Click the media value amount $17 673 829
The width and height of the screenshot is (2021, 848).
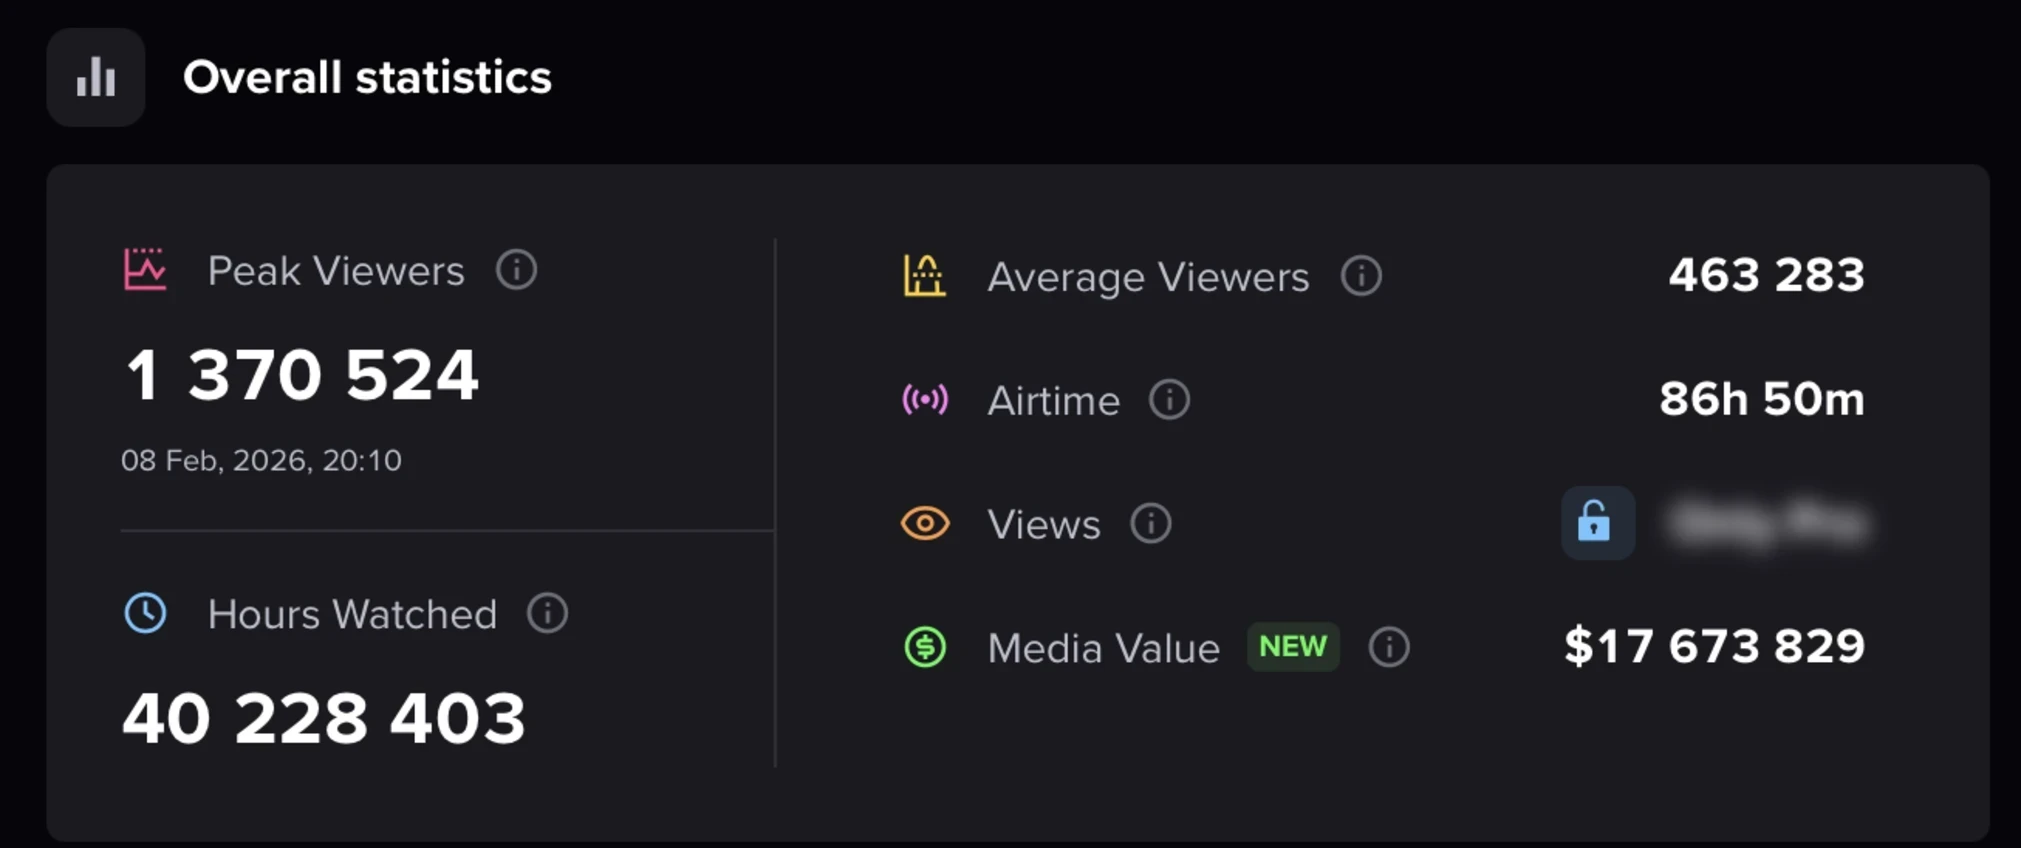click(x=1714, y=646)
